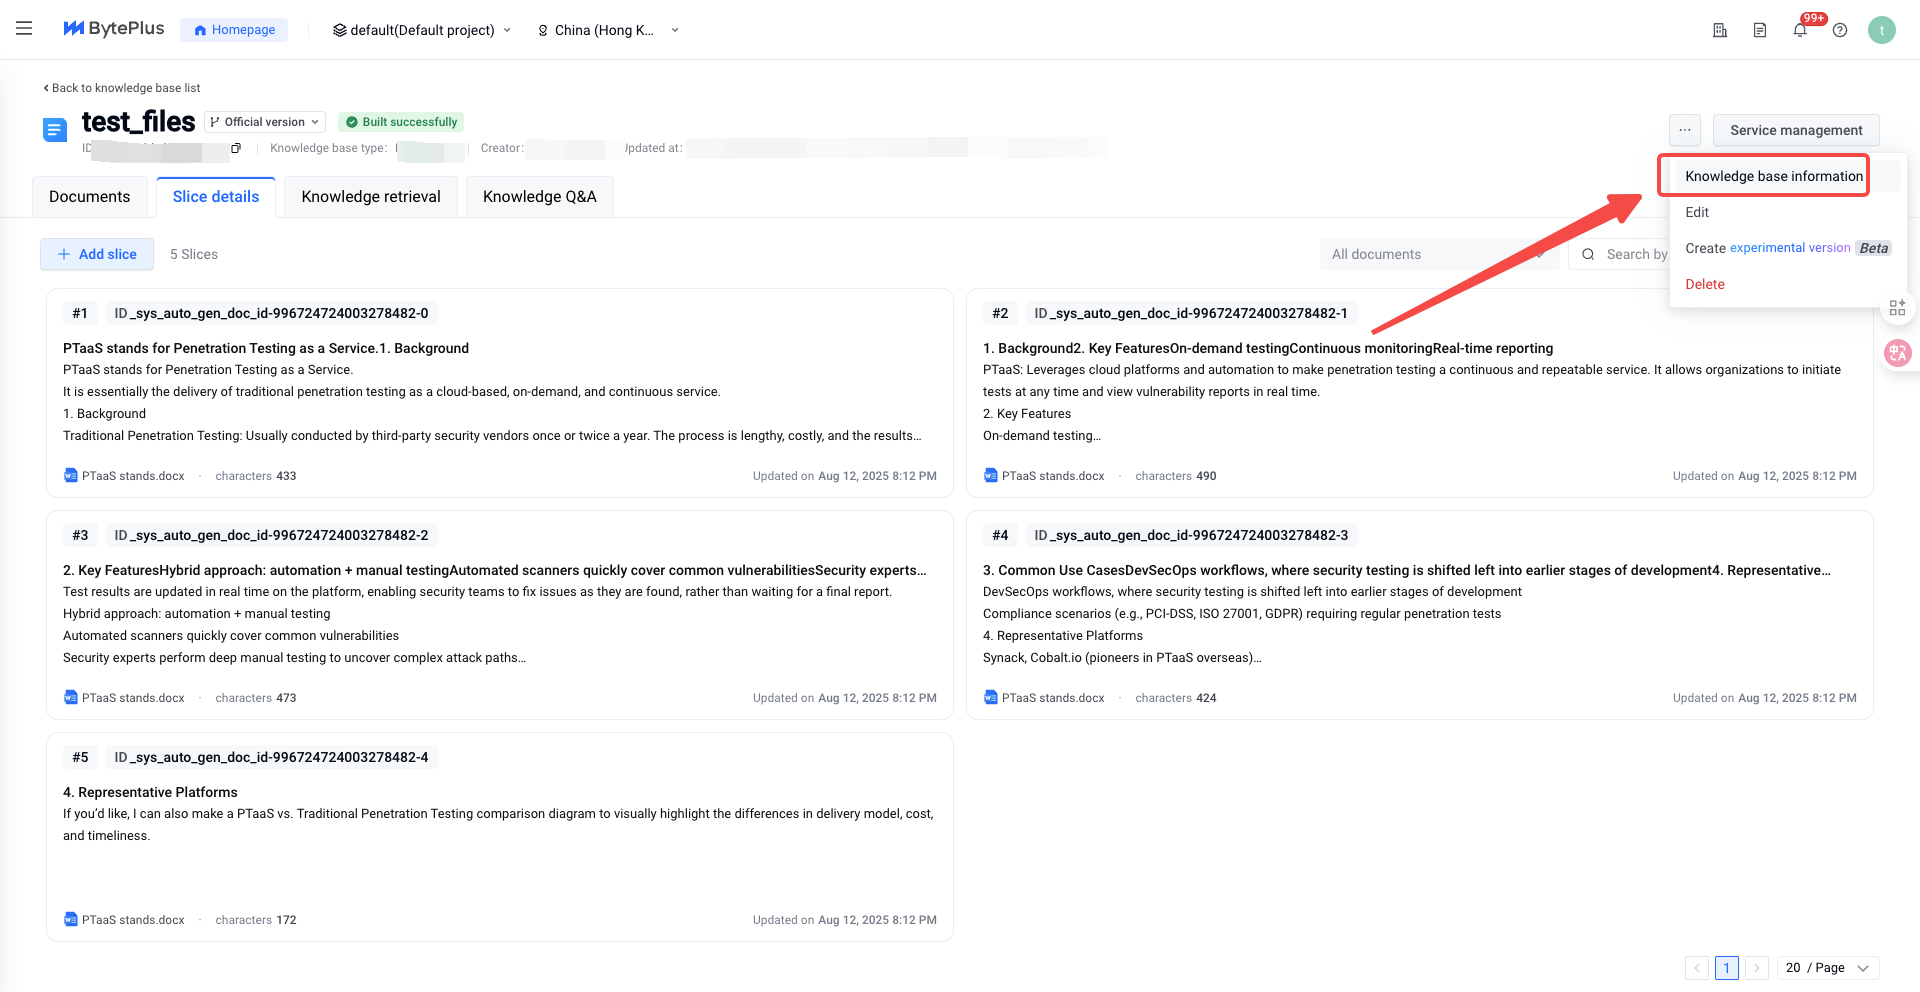Click the three-dot more options button
The height and width of the screenshot is (992, 1920).
tap(1685, 130)
